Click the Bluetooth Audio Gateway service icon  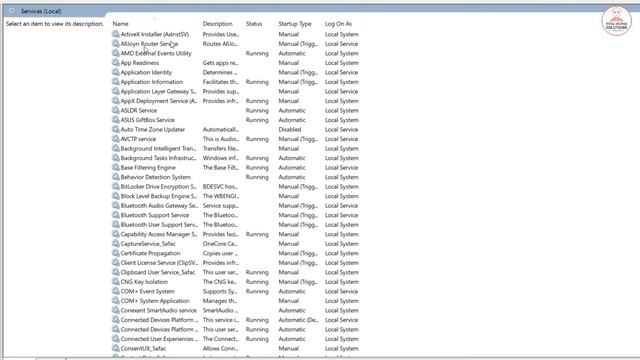pos(116,205)
